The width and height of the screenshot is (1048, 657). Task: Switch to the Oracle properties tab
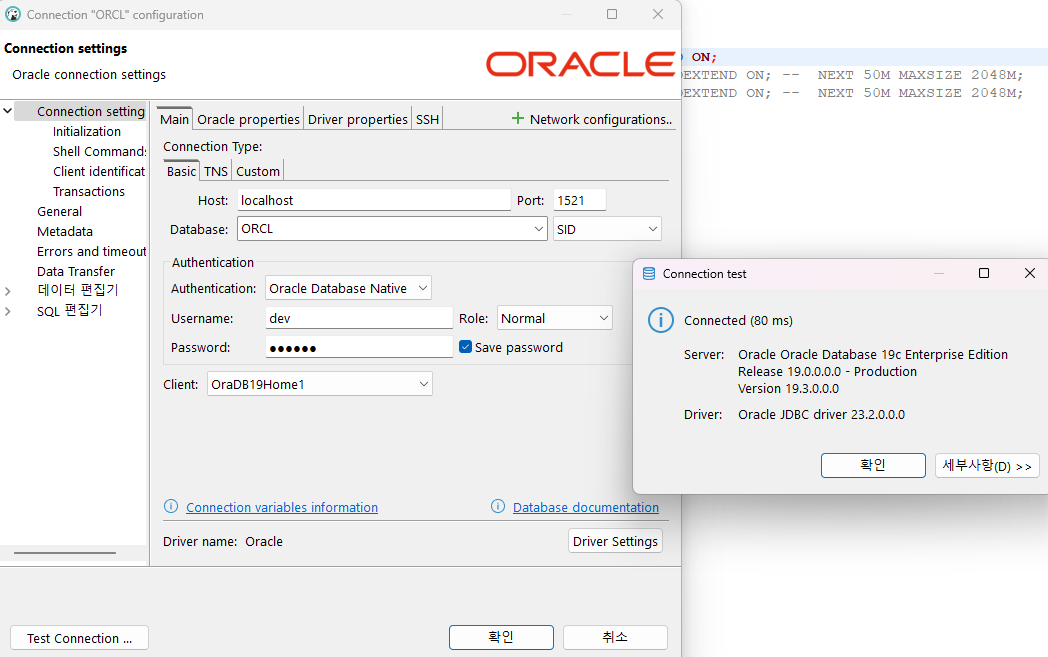(248, 119)
